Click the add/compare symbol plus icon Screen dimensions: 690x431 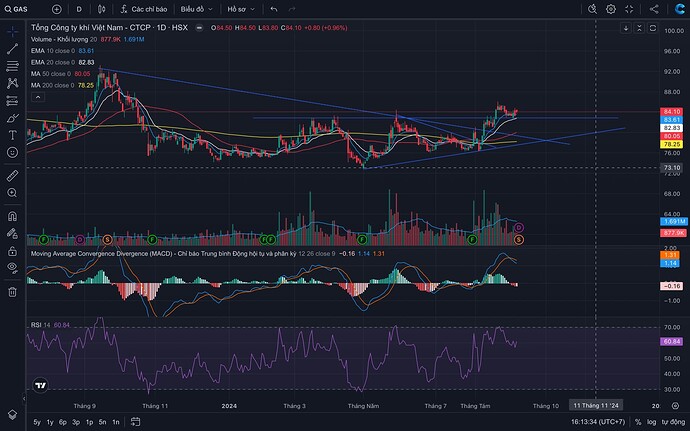57,9
